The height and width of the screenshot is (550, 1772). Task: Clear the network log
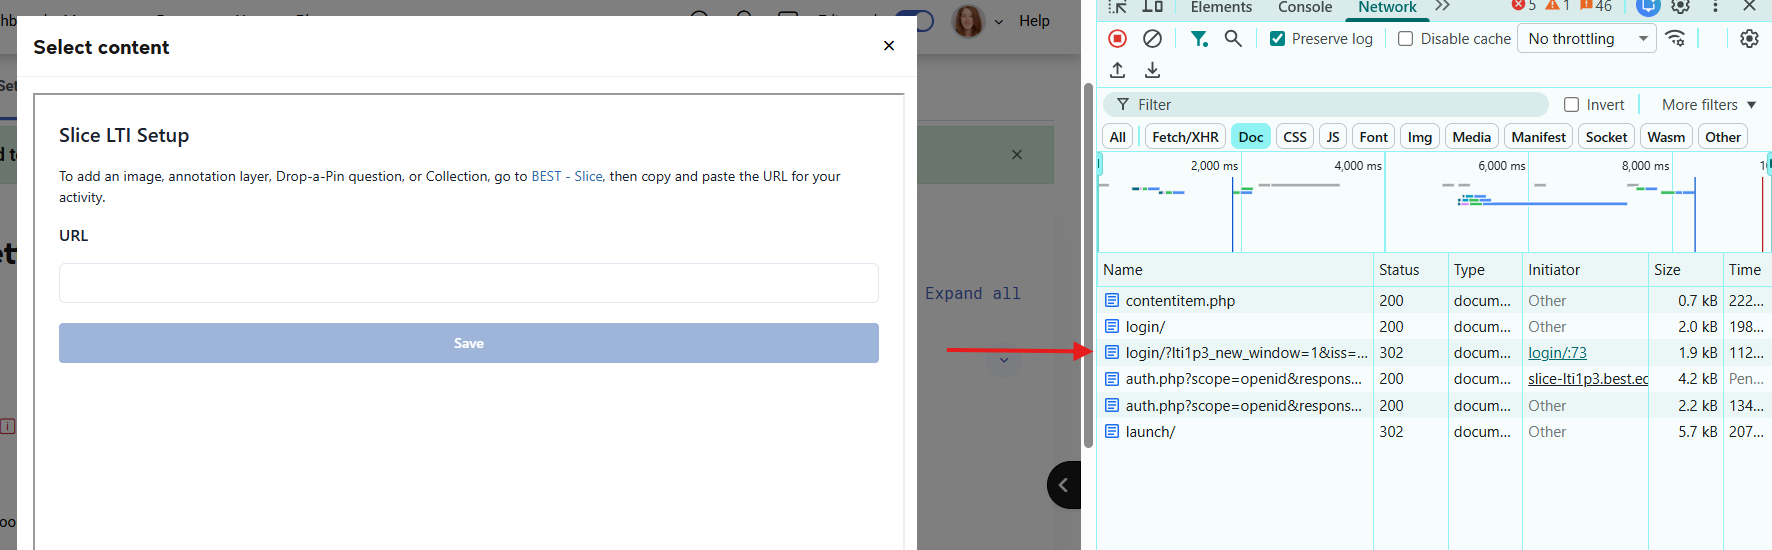coord(1152,39)
